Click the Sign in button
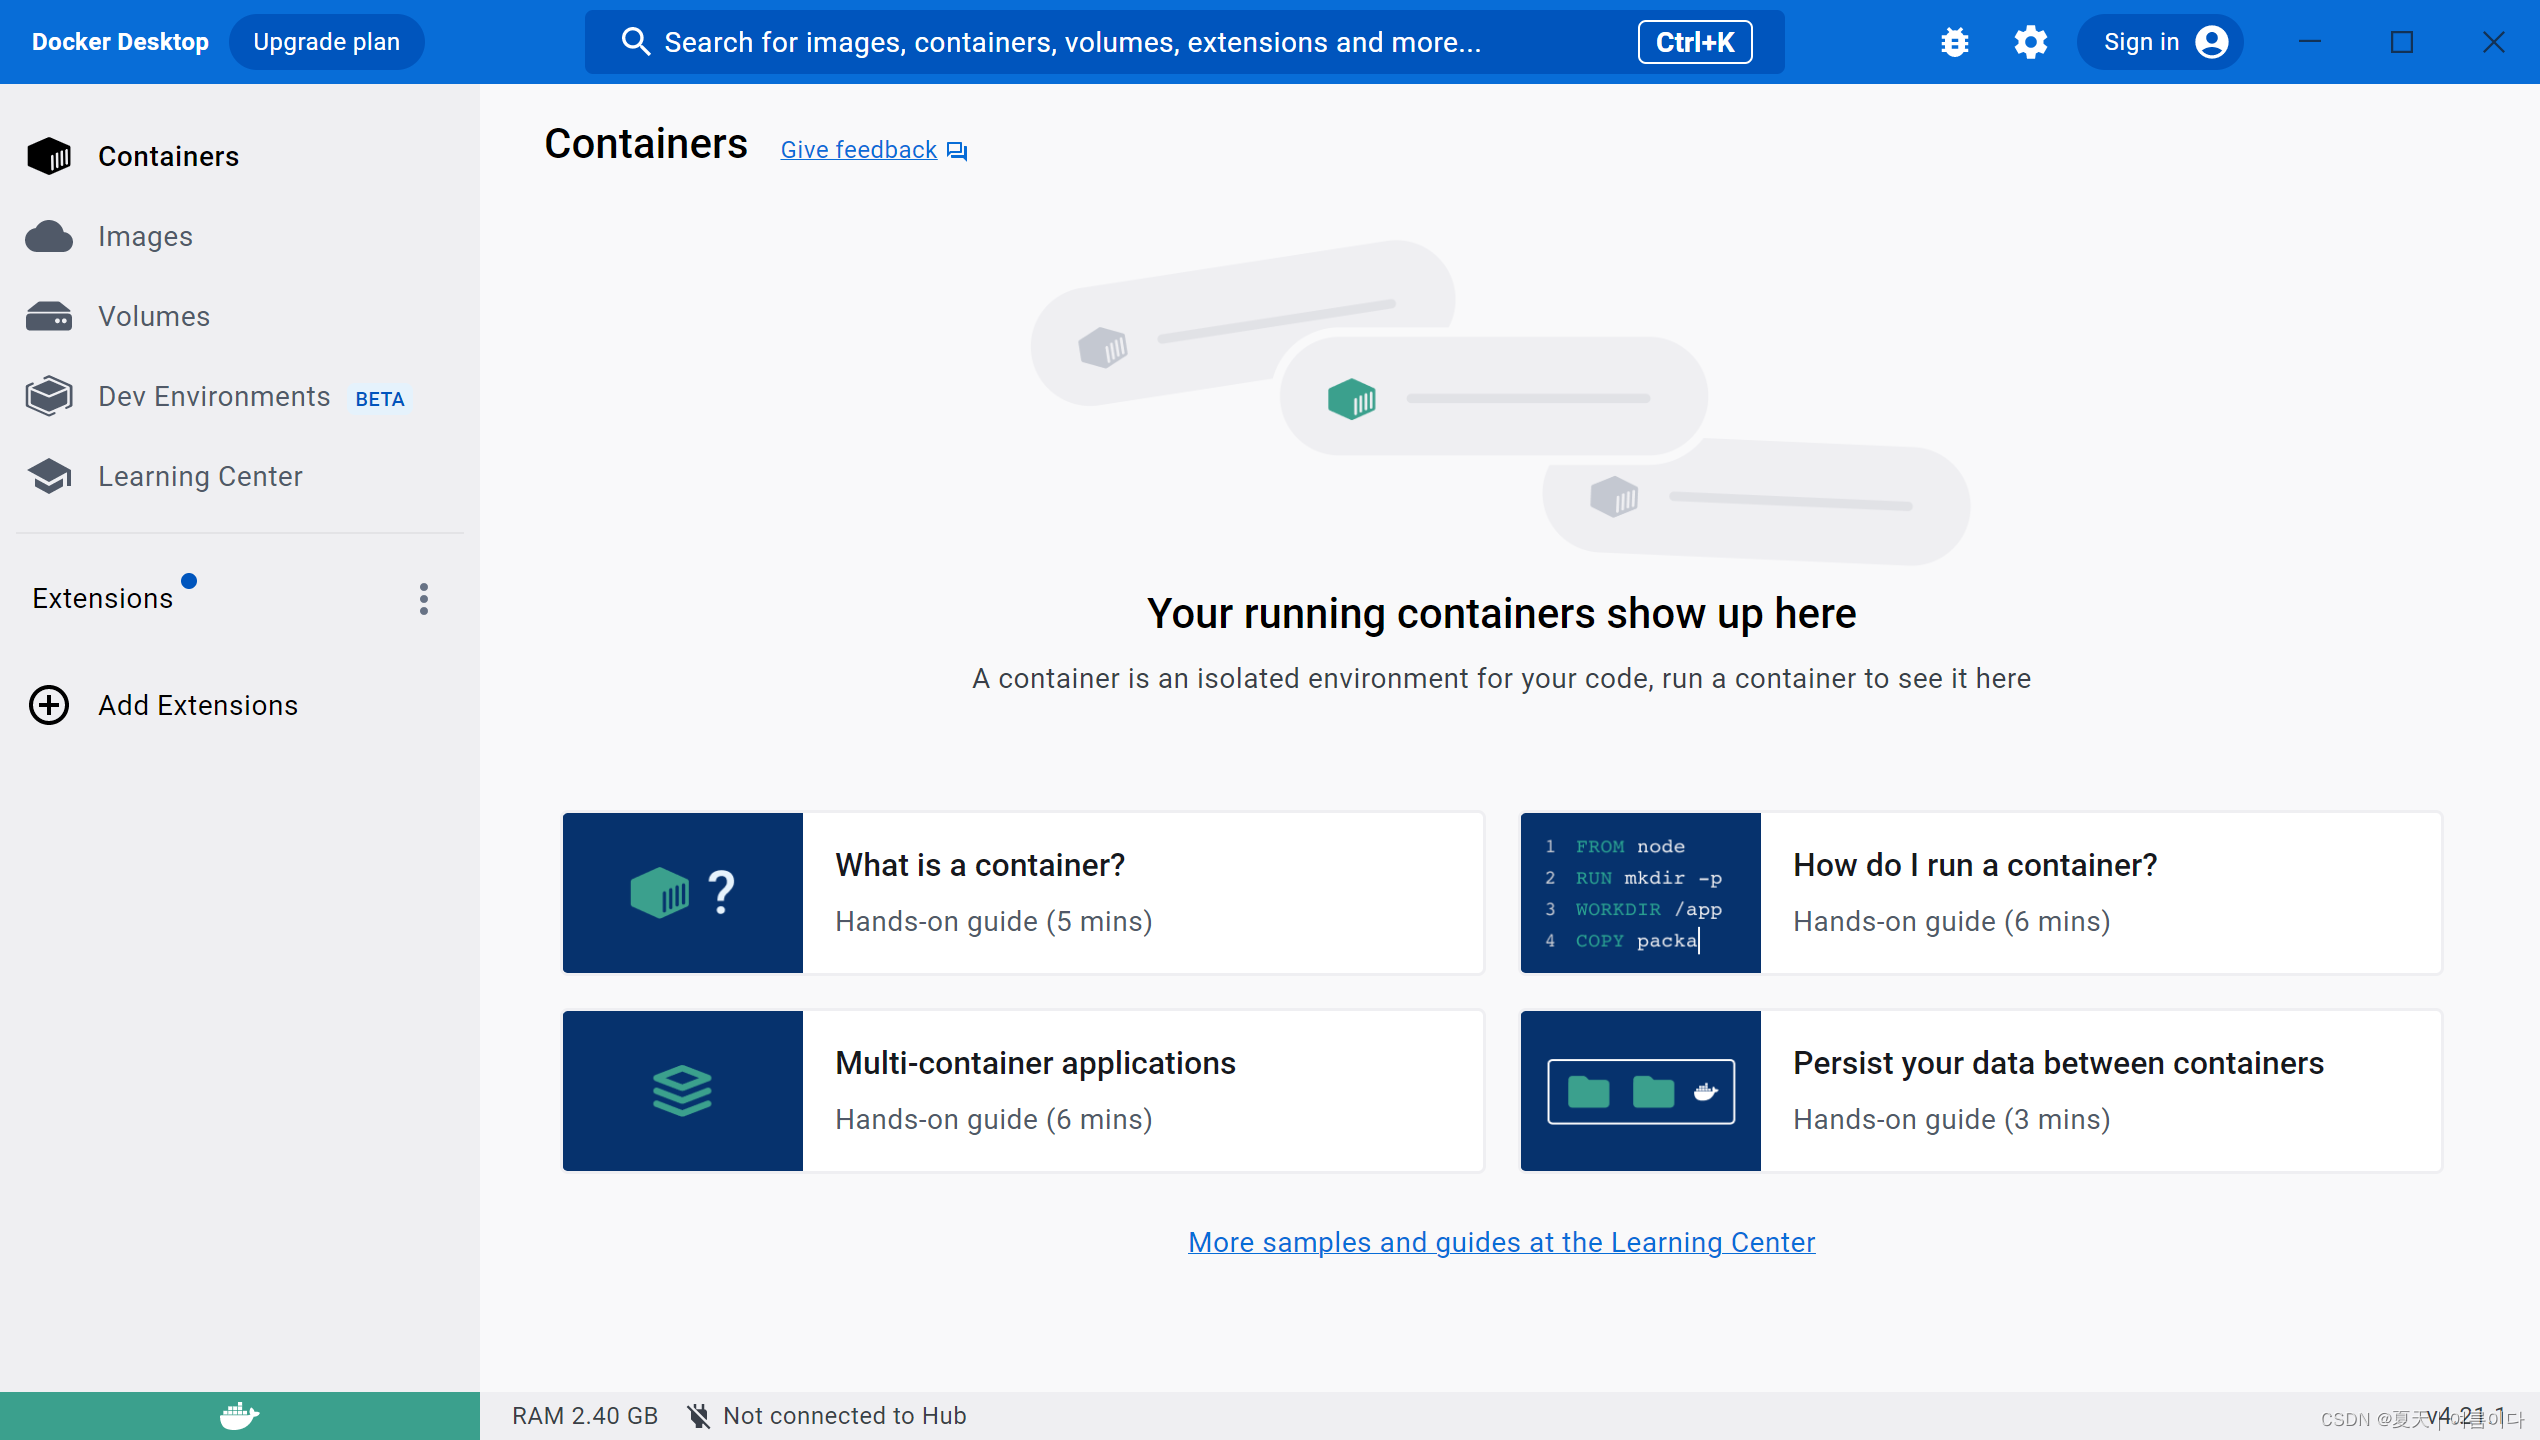Viewport: 2540px width, 1440px height. (2160, 42)
